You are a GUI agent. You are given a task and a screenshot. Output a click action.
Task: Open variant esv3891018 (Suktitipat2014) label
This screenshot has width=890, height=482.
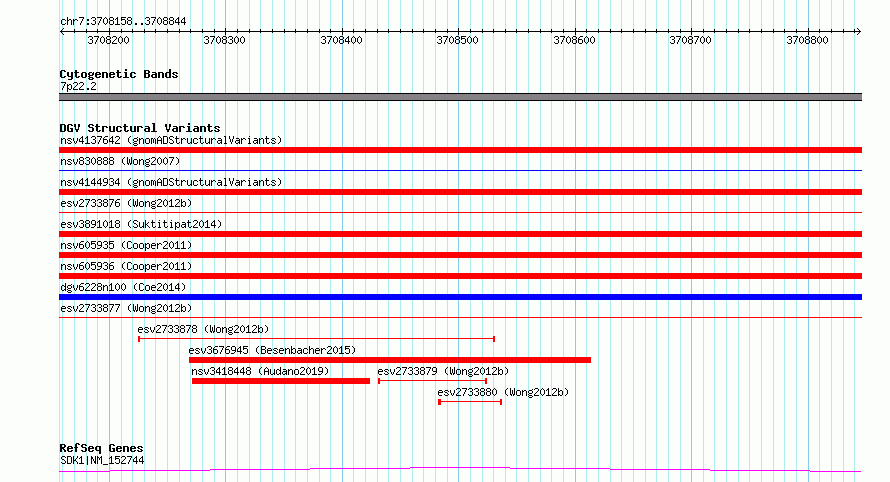[x=141, y=224]
